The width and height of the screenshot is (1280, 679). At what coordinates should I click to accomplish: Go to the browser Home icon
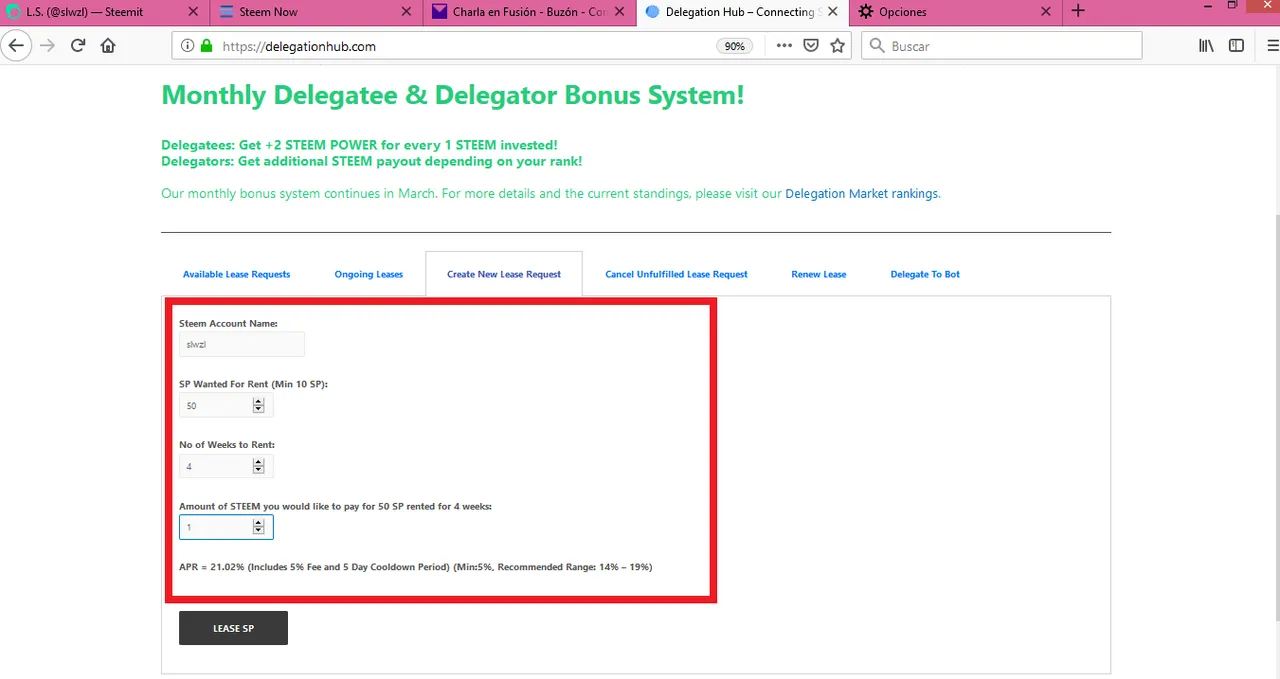tap(108, 46)
